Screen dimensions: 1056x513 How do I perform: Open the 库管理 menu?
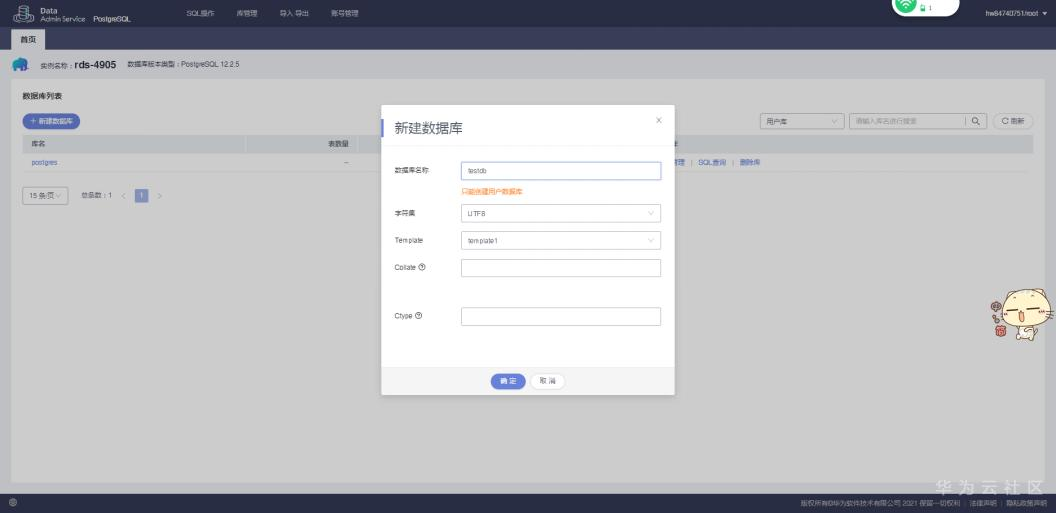click(246, 13)
